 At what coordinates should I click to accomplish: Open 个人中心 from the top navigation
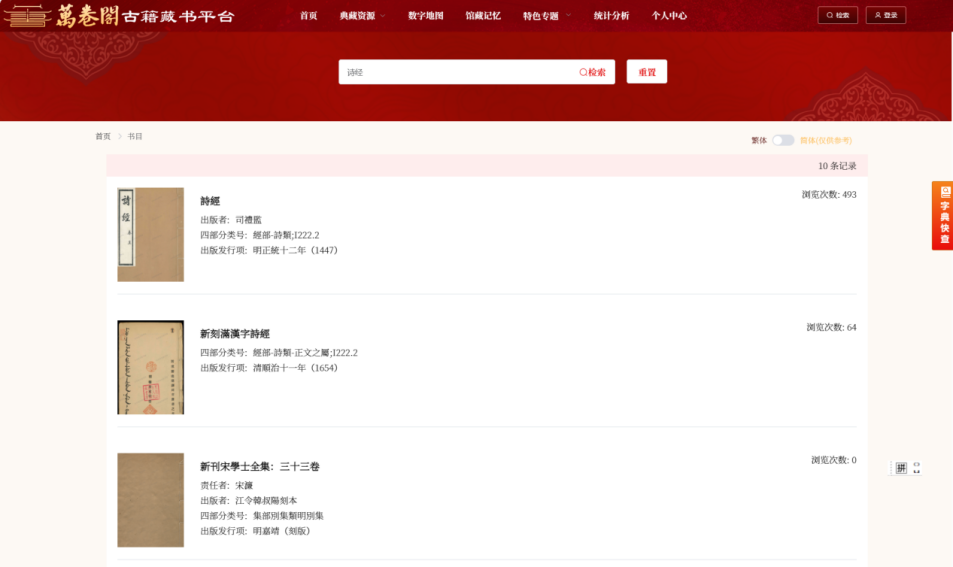[x=669, y=16]
